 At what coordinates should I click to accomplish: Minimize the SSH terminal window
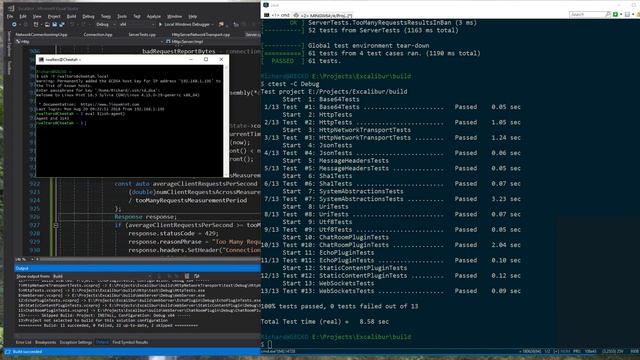coord(191,60)
